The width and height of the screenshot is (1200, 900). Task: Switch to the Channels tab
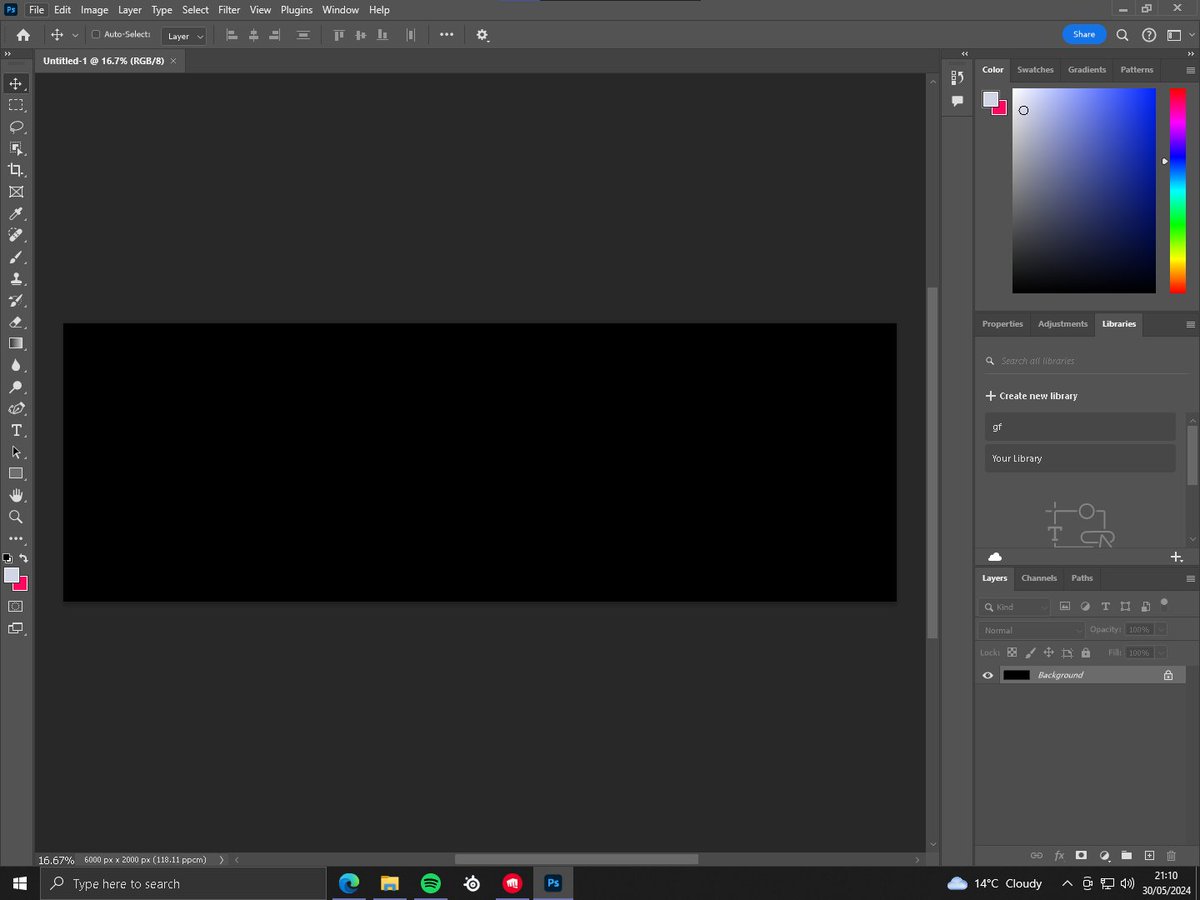click(1039, 578)
